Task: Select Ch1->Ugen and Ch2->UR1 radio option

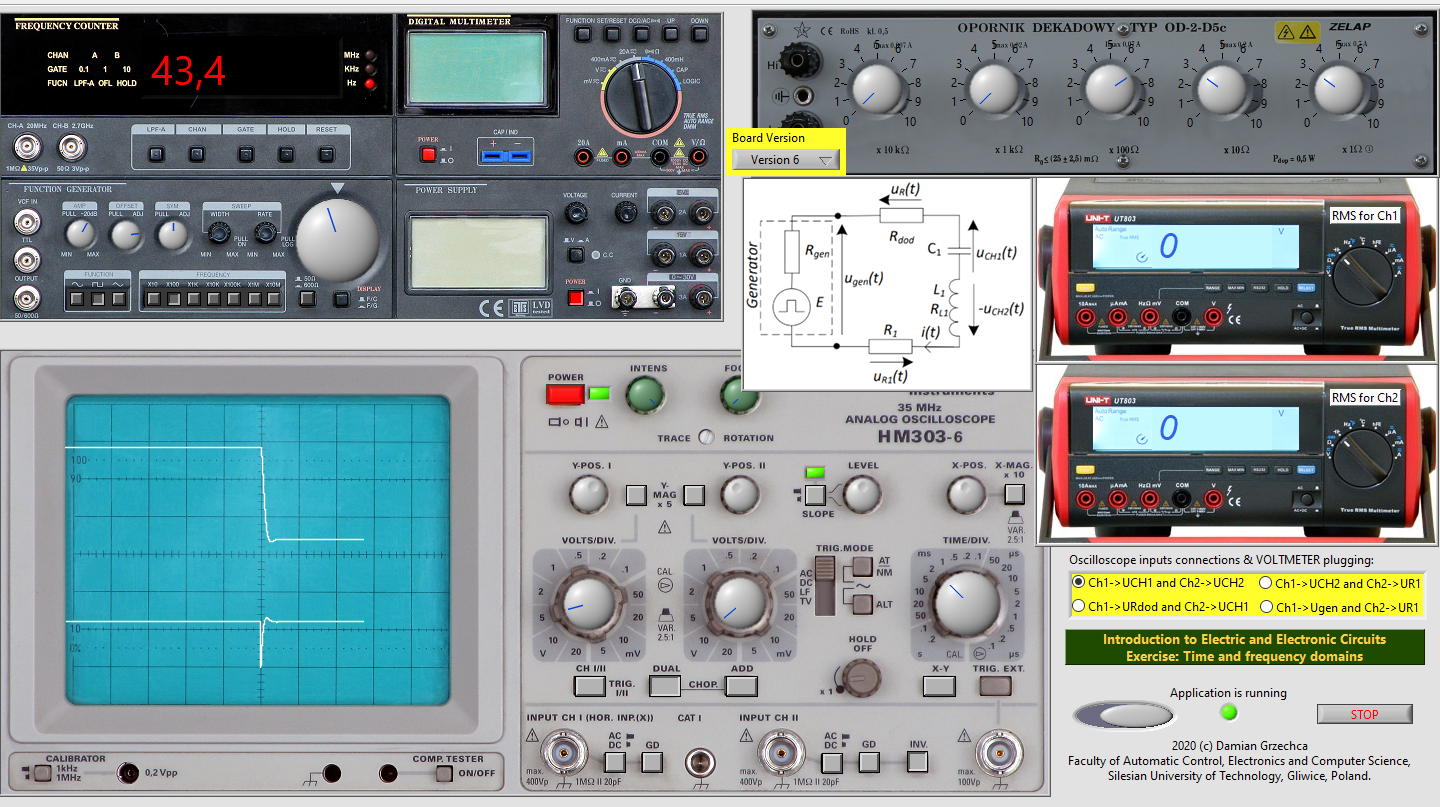Action: click(x=1265, y=607)
